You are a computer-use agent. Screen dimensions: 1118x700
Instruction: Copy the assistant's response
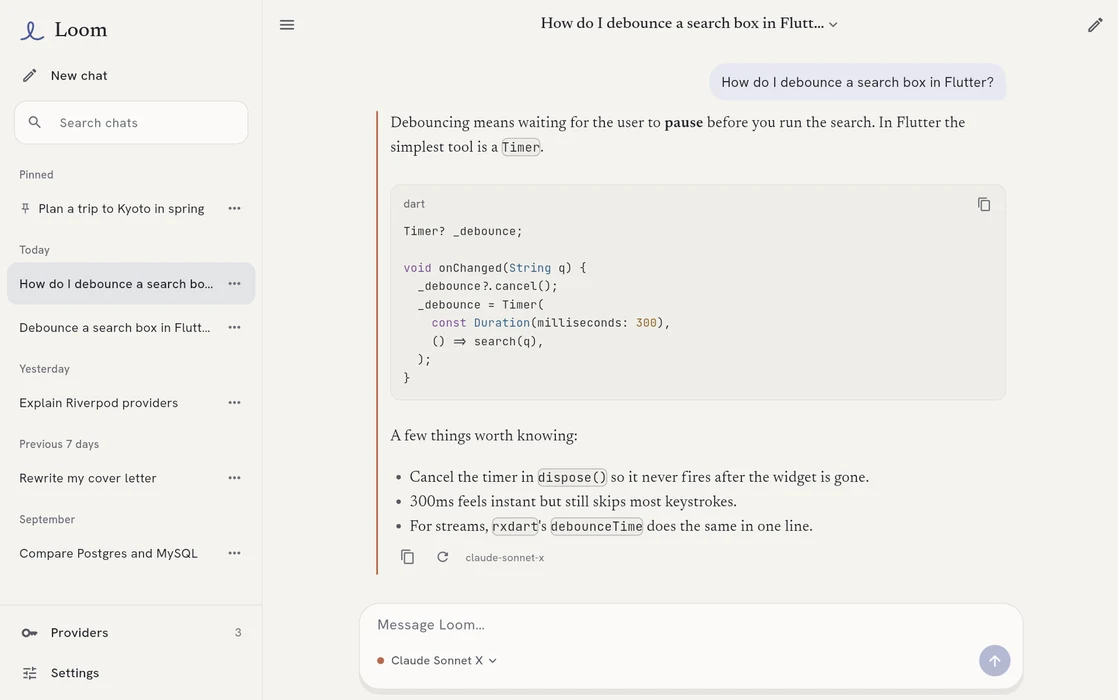click(407, 557)
